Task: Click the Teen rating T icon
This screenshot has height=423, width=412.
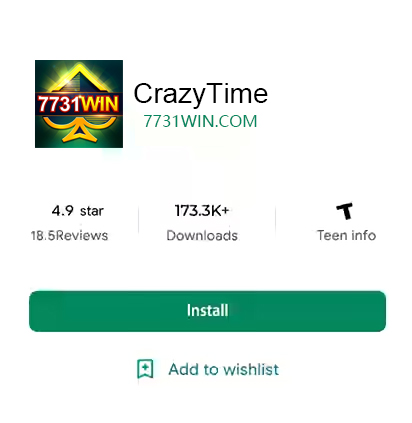Action: coord(344,211)
